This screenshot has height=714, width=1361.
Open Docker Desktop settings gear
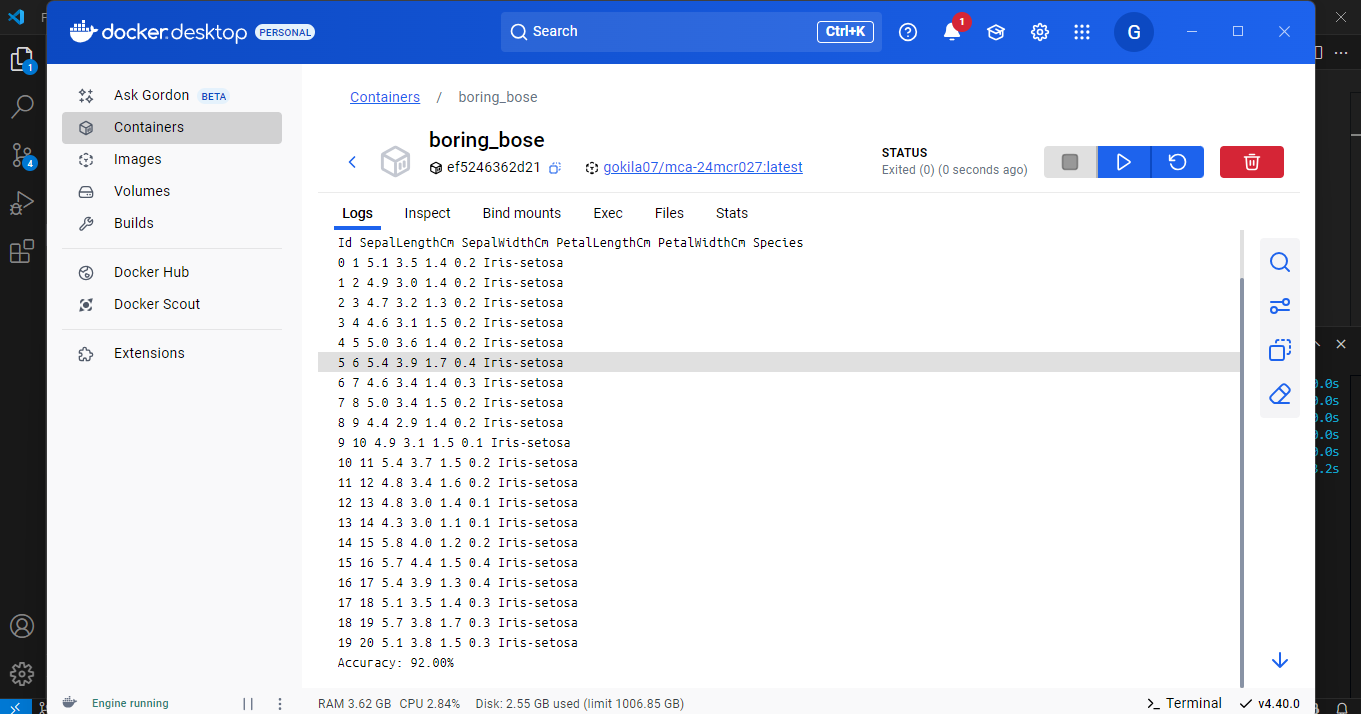tap(1040, 32)
